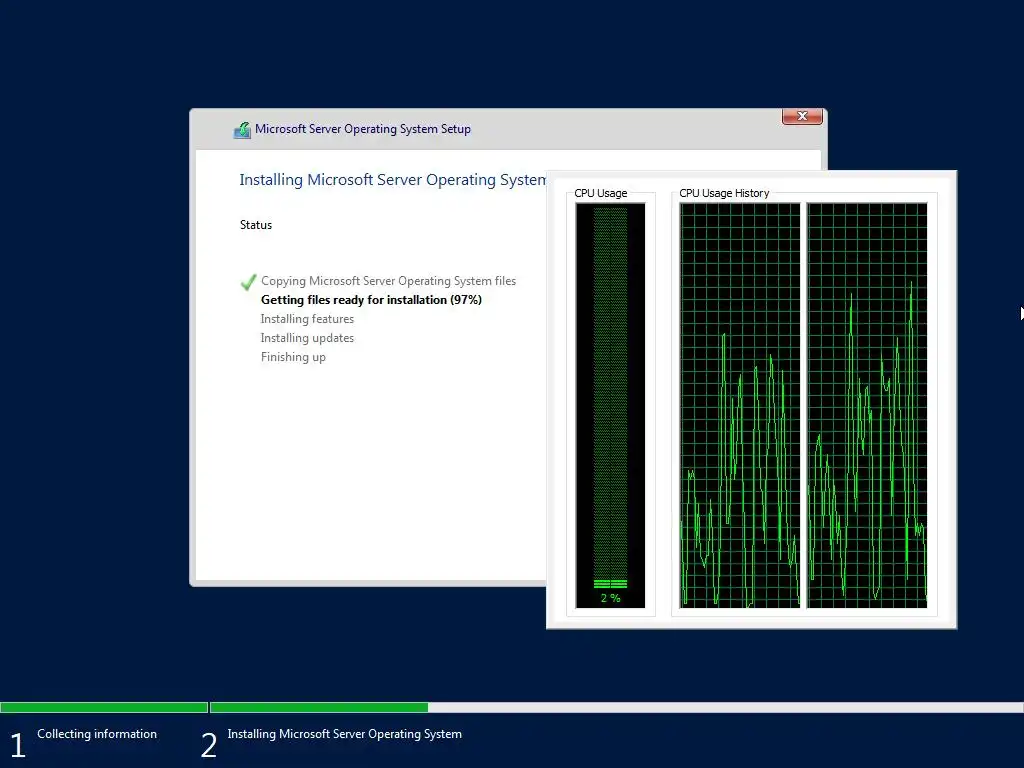The width and height of the screenshot is (1024, 768).
Task: Click the partially filled installation progress bar
Action: (x=616, y=707)
